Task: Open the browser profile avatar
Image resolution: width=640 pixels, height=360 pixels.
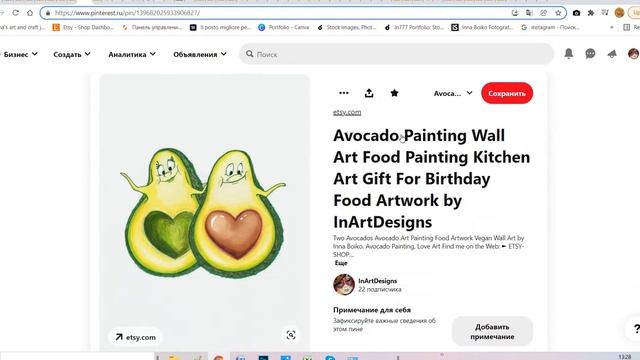Action: pos(619,13)
